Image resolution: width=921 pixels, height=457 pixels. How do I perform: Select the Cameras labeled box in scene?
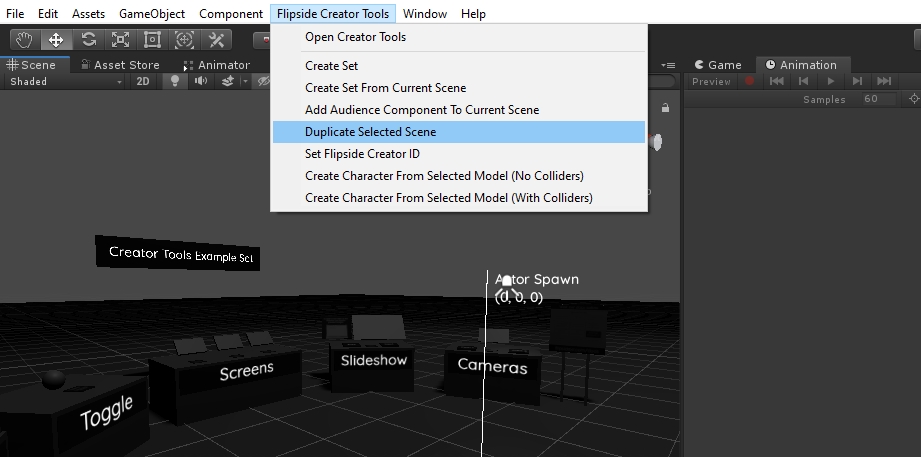pos(492,374)
